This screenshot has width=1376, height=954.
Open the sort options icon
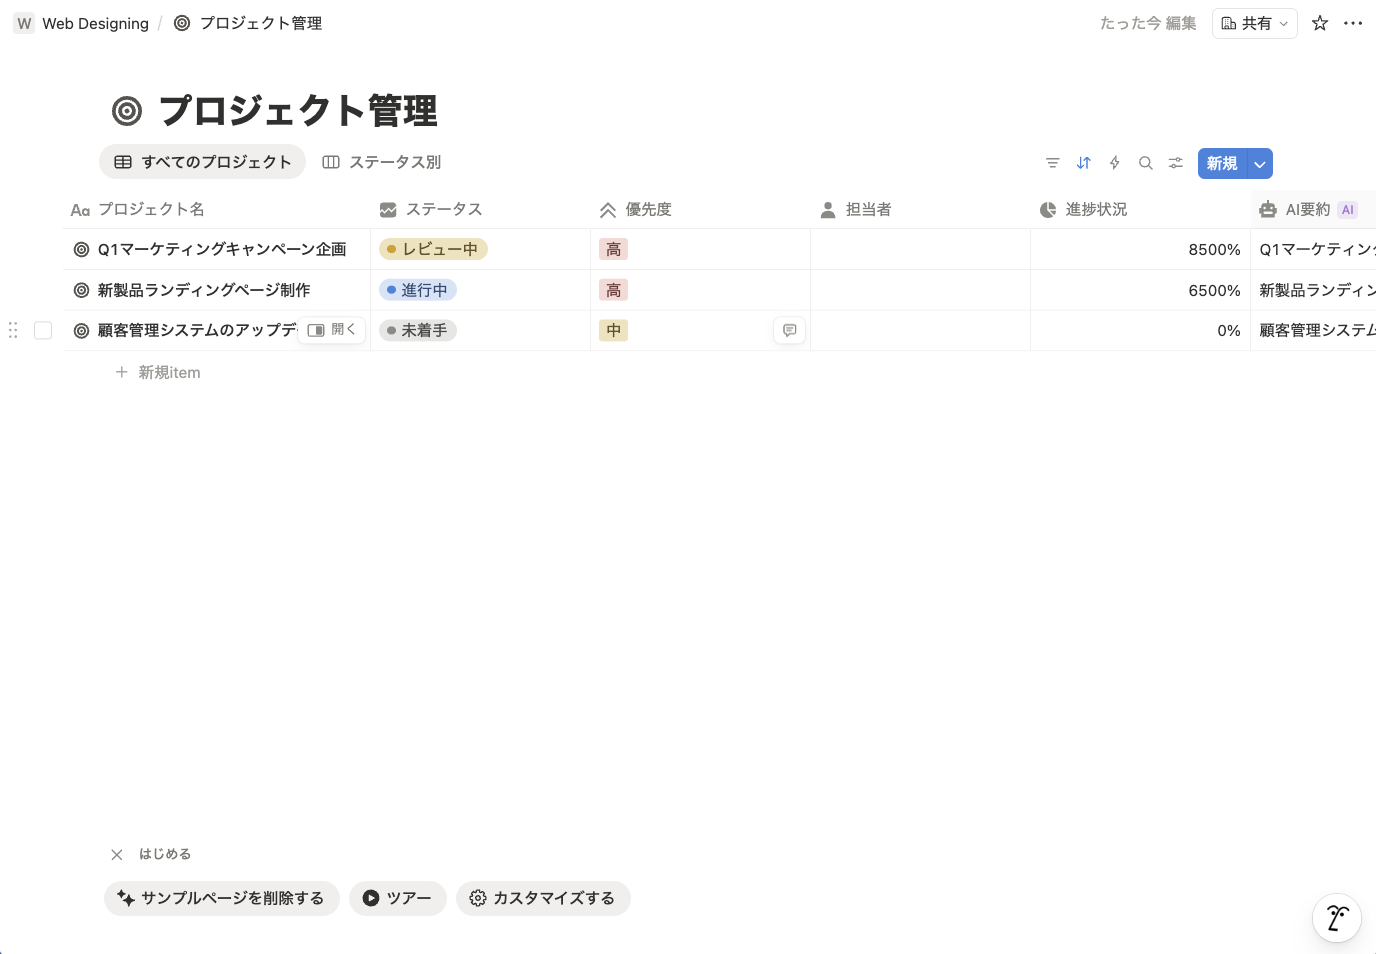click(x=1084, y=163)
